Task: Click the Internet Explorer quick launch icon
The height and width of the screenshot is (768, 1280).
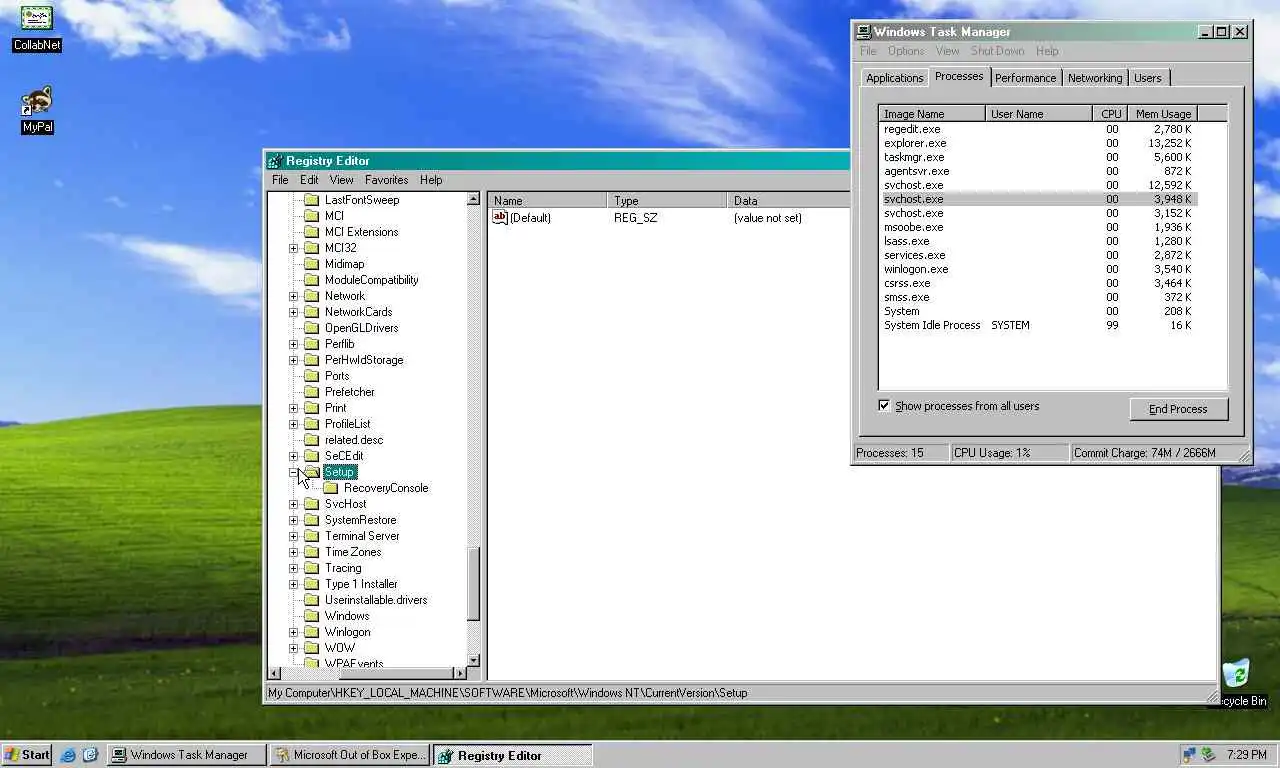Action: 68,755
